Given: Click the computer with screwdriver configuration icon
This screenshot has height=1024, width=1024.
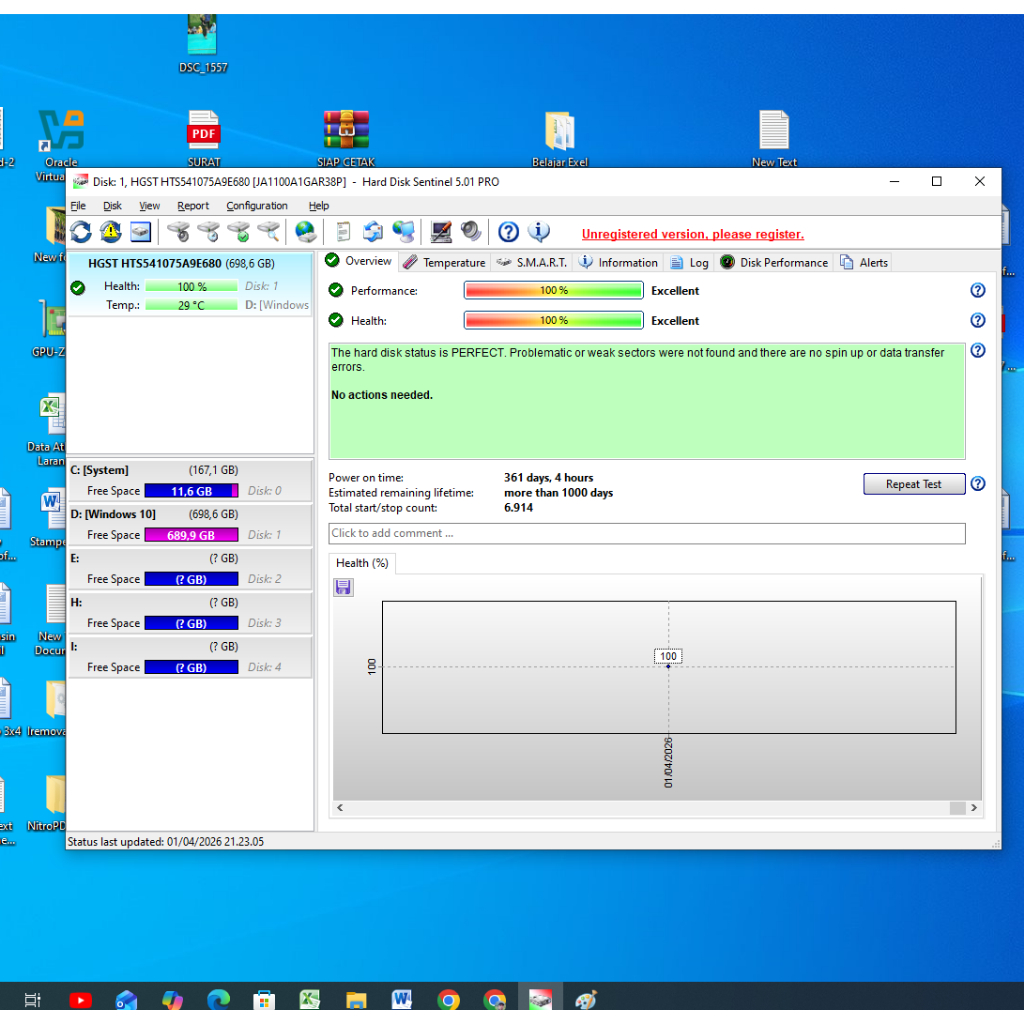Looking at the screenshot, I should tap(441, 232).
